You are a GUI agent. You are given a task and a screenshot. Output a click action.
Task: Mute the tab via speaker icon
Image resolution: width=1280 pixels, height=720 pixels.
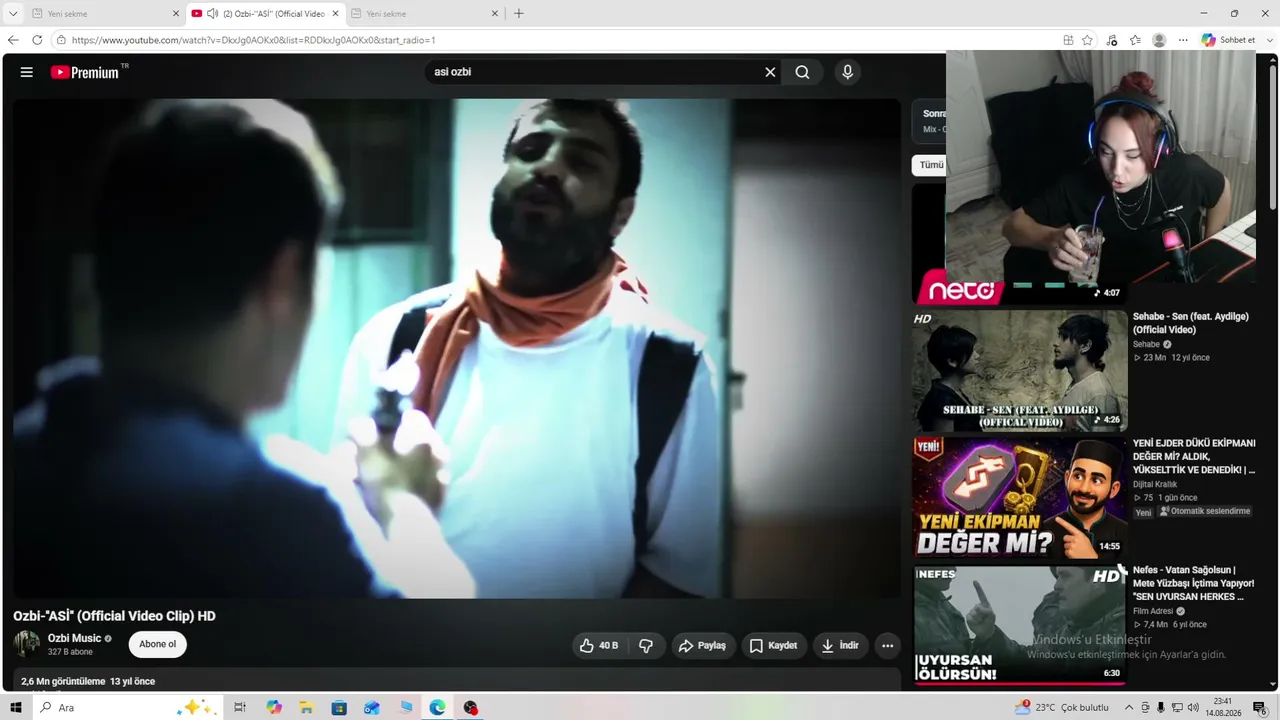pyautogui.click(x=212, y=14)
